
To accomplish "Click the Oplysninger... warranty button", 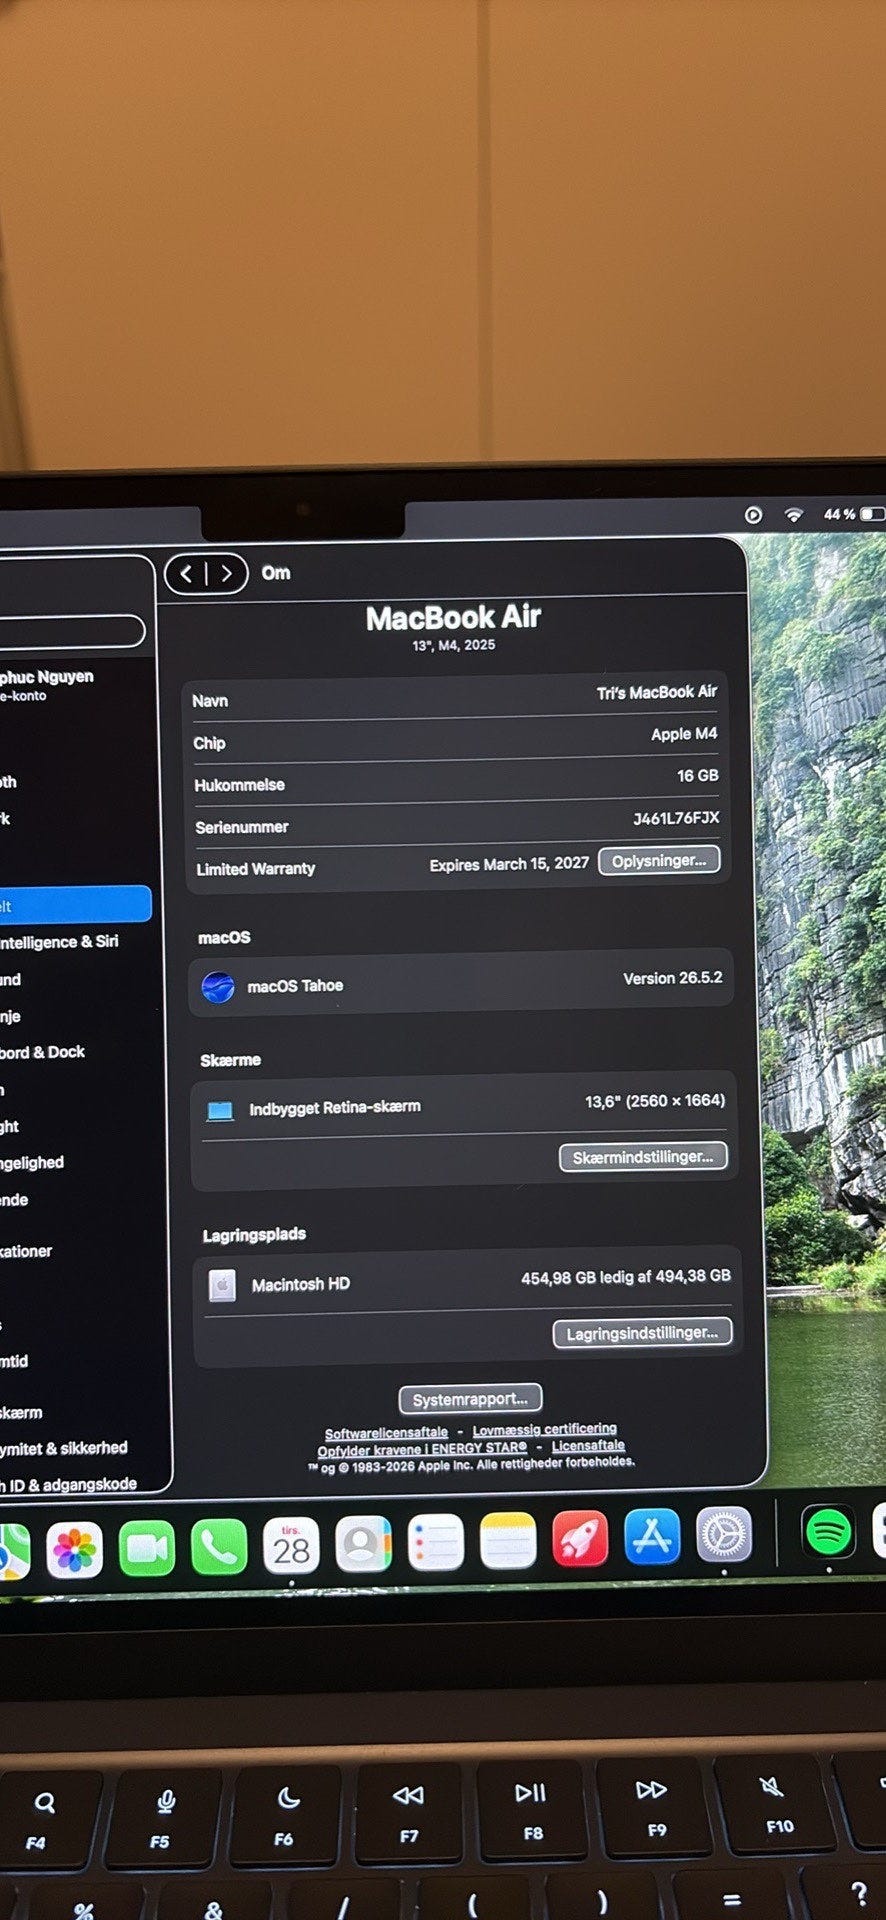I will click(x=659, y=861).
